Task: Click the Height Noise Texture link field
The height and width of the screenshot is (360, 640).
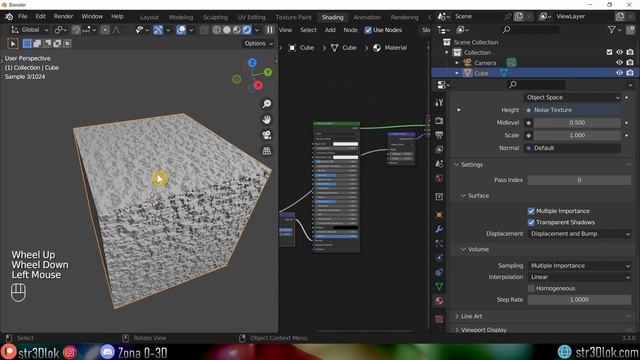Action: [x=572, y=110]
